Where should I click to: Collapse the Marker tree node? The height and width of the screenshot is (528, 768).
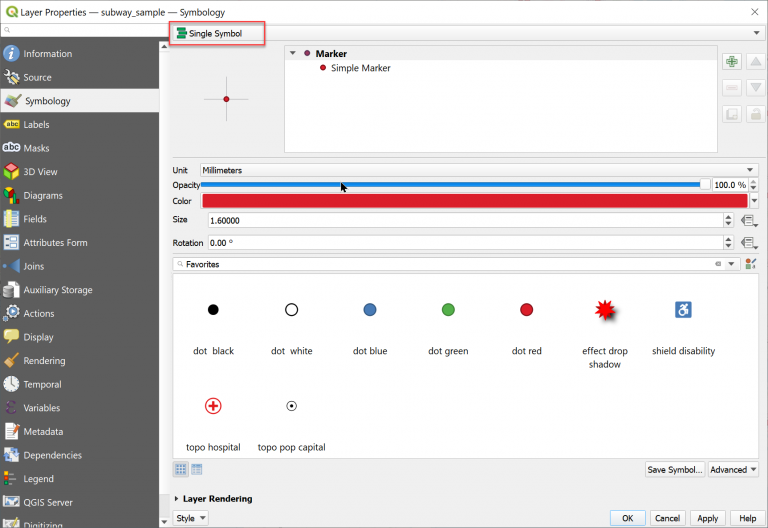(292, 53)
